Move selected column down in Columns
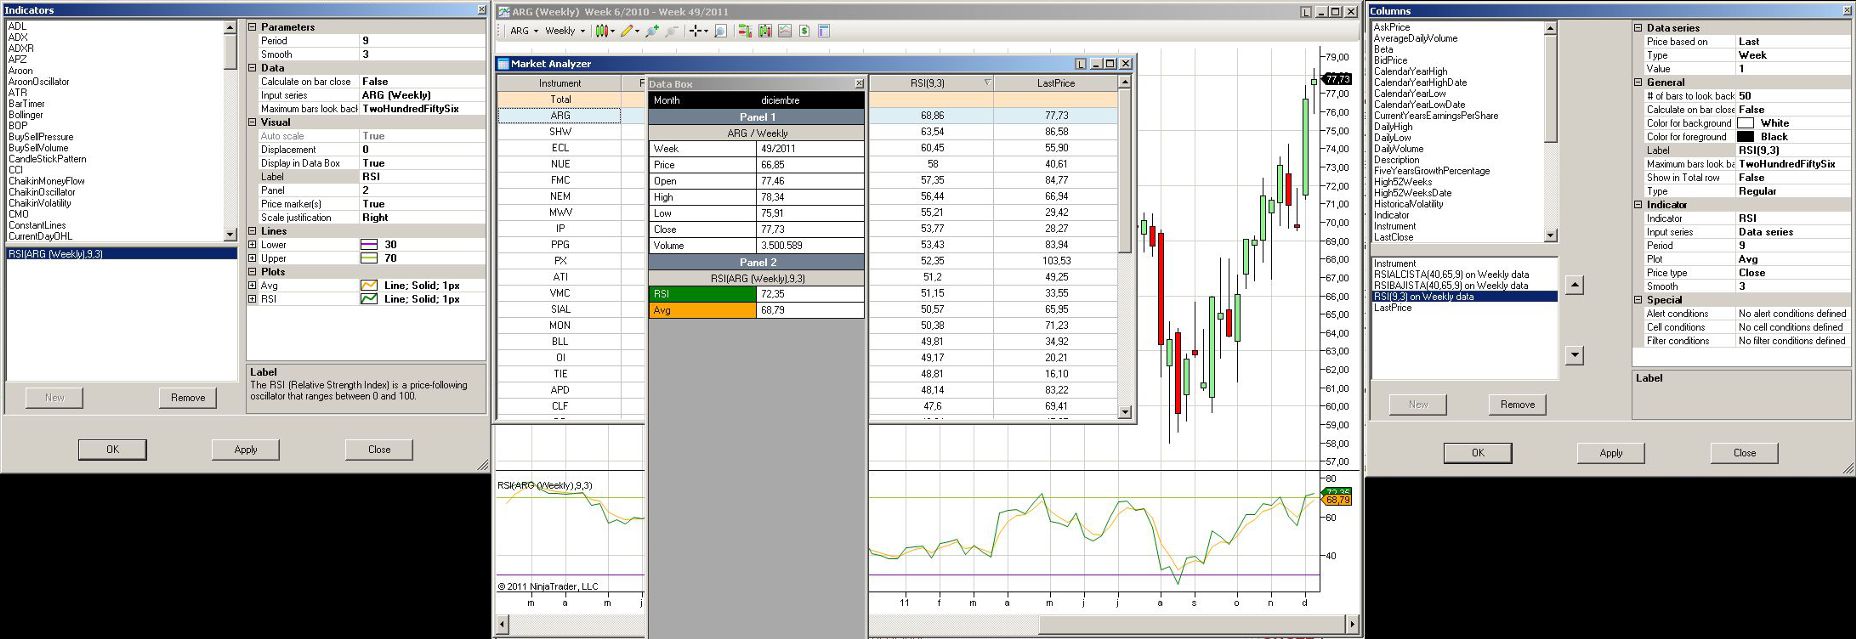Image resolution: width=1856 pixels, height=639 pixels. (1575, 354)
